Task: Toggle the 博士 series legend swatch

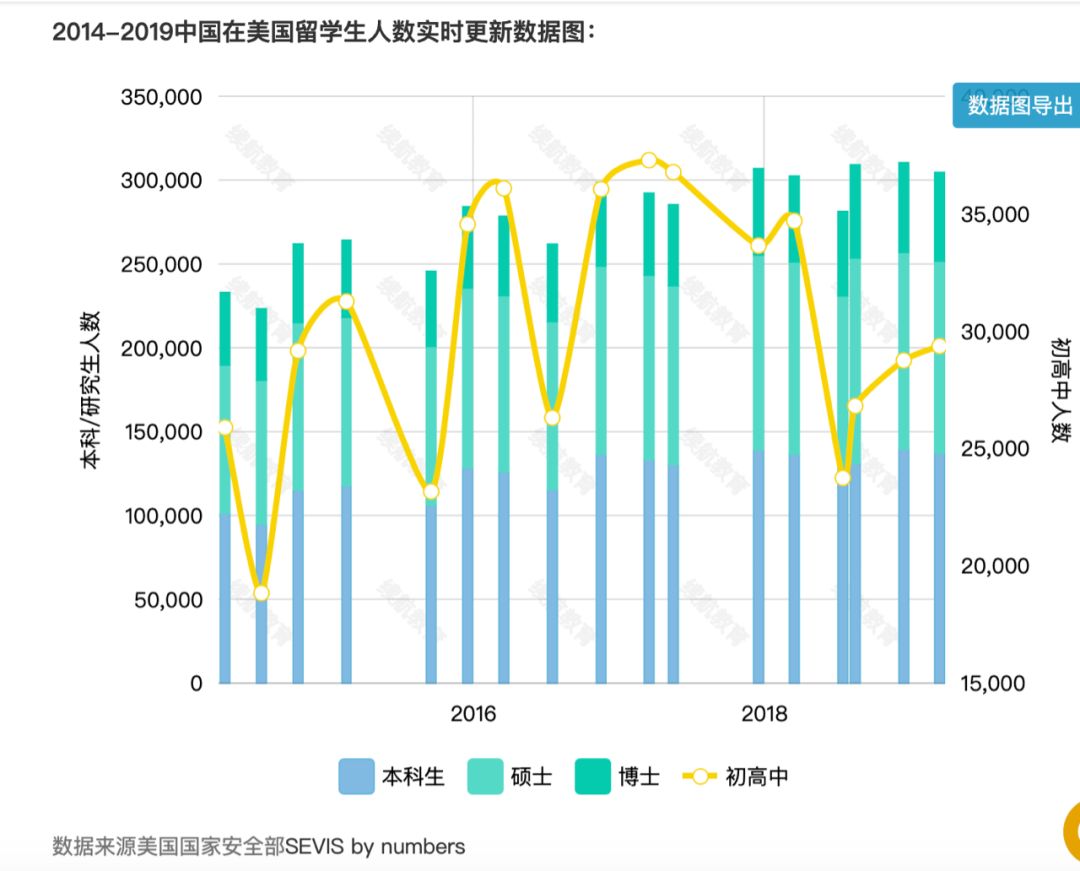Action: click(x=592, y=777)
